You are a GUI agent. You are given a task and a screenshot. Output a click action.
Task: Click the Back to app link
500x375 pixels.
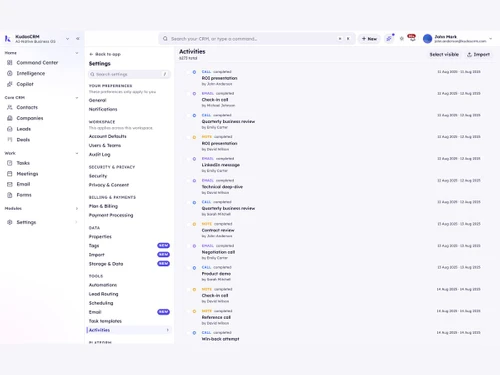105,54
